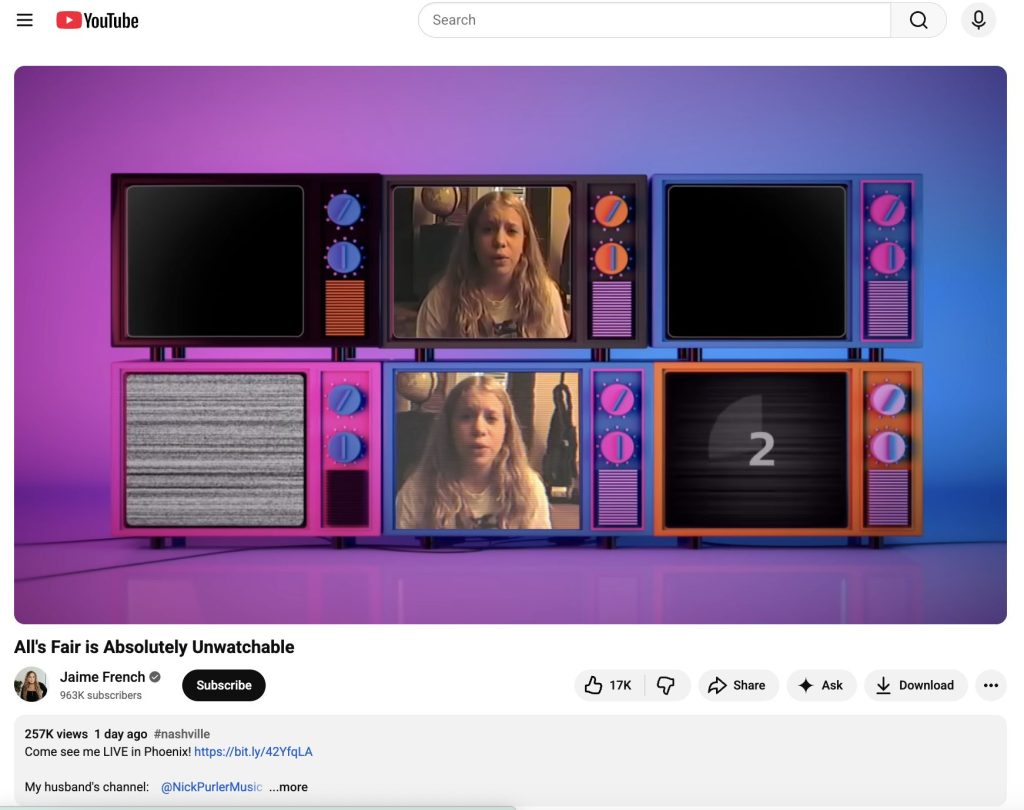Like the video with the thumbs-up
This screenshot has height=810, width=1024.
pos(595,685)
